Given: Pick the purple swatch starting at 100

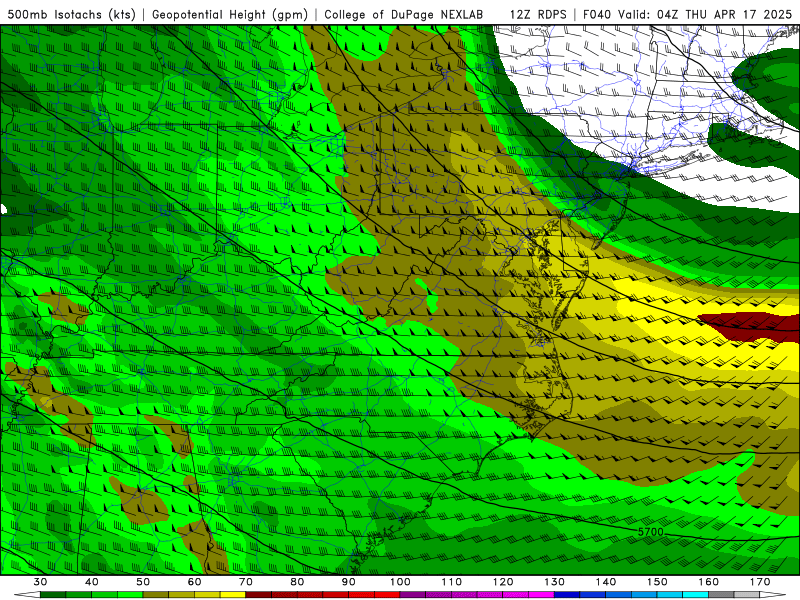Looking at the screenshot, I should pyautogui.click(x=413, y=595).
